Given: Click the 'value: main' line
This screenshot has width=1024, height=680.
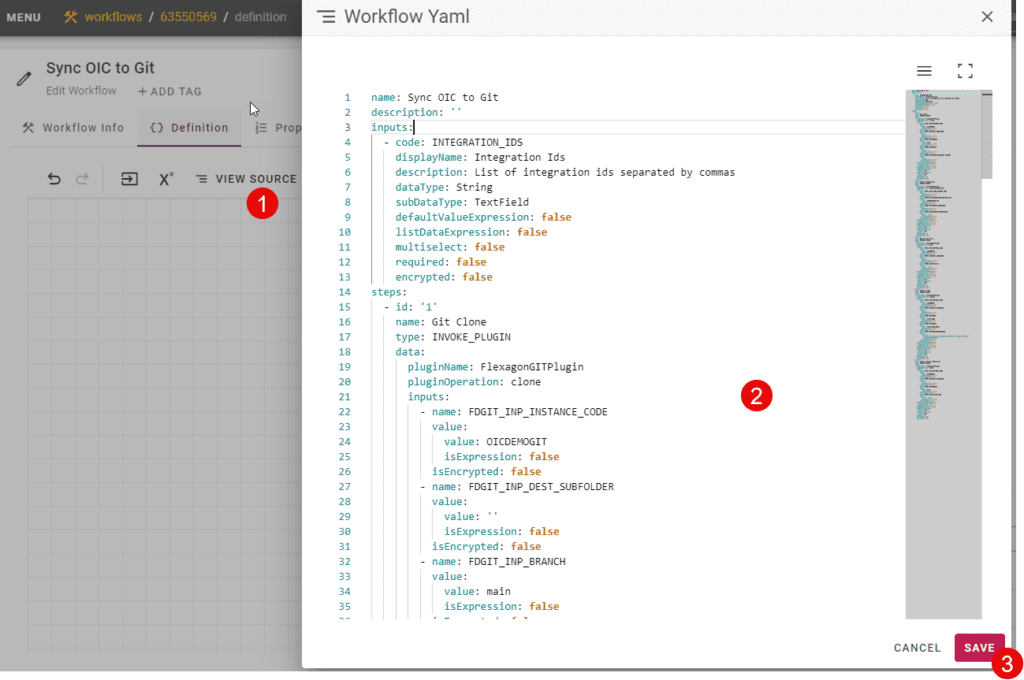Looking at the screenshot, I should [477, 592].
